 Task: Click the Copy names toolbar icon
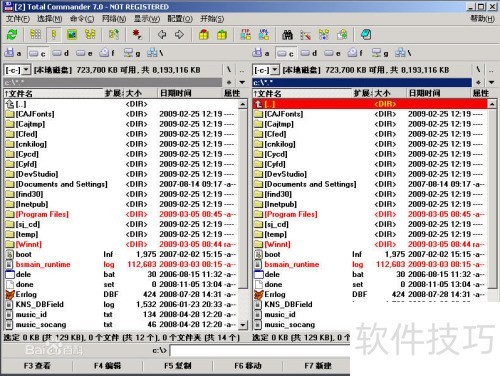[342, 35]
